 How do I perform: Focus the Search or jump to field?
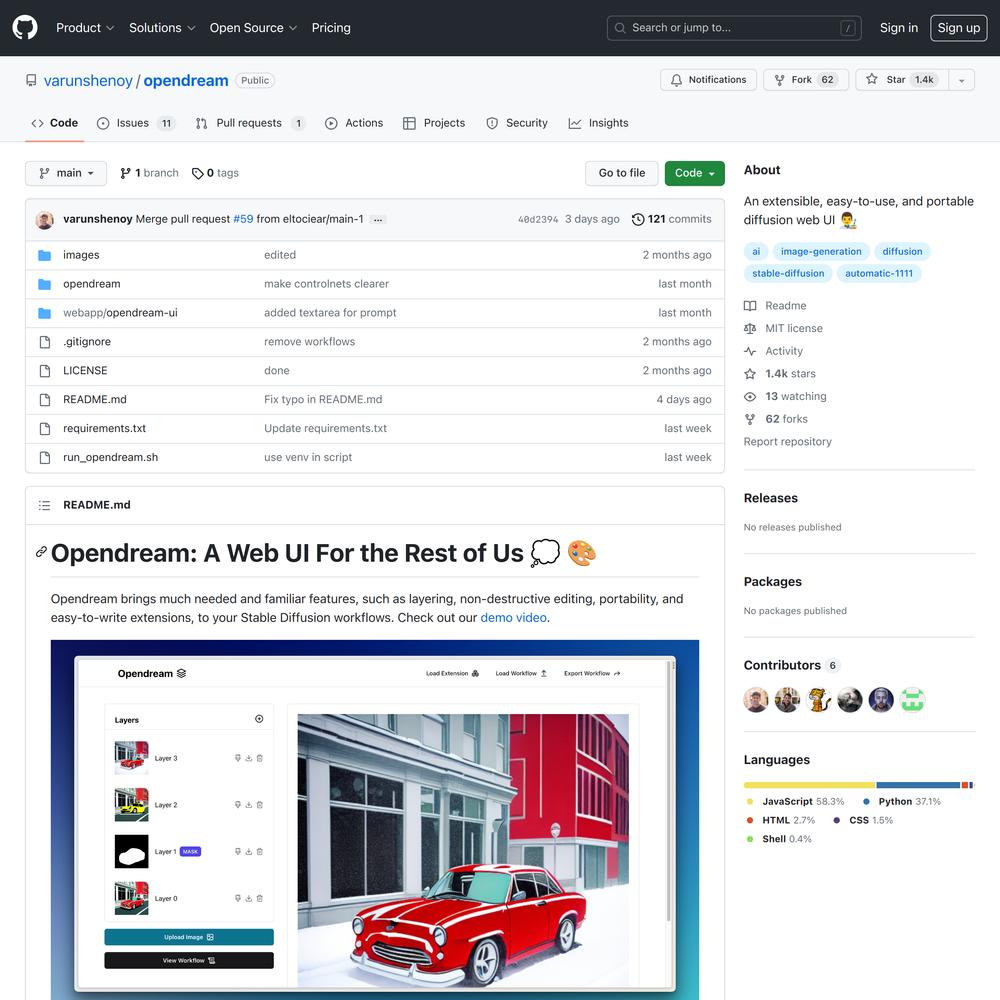tap(734, 27)
